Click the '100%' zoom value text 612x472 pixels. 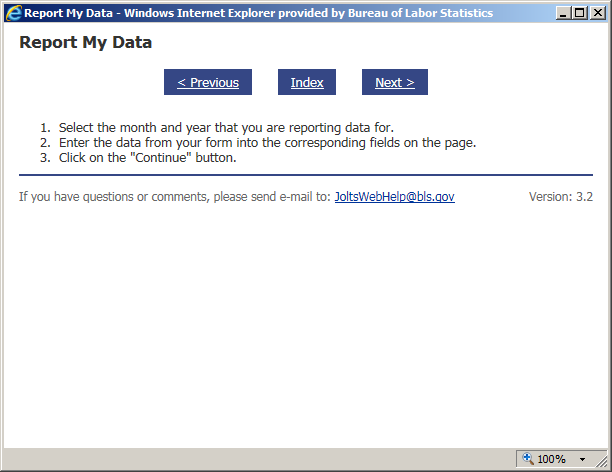551,459
